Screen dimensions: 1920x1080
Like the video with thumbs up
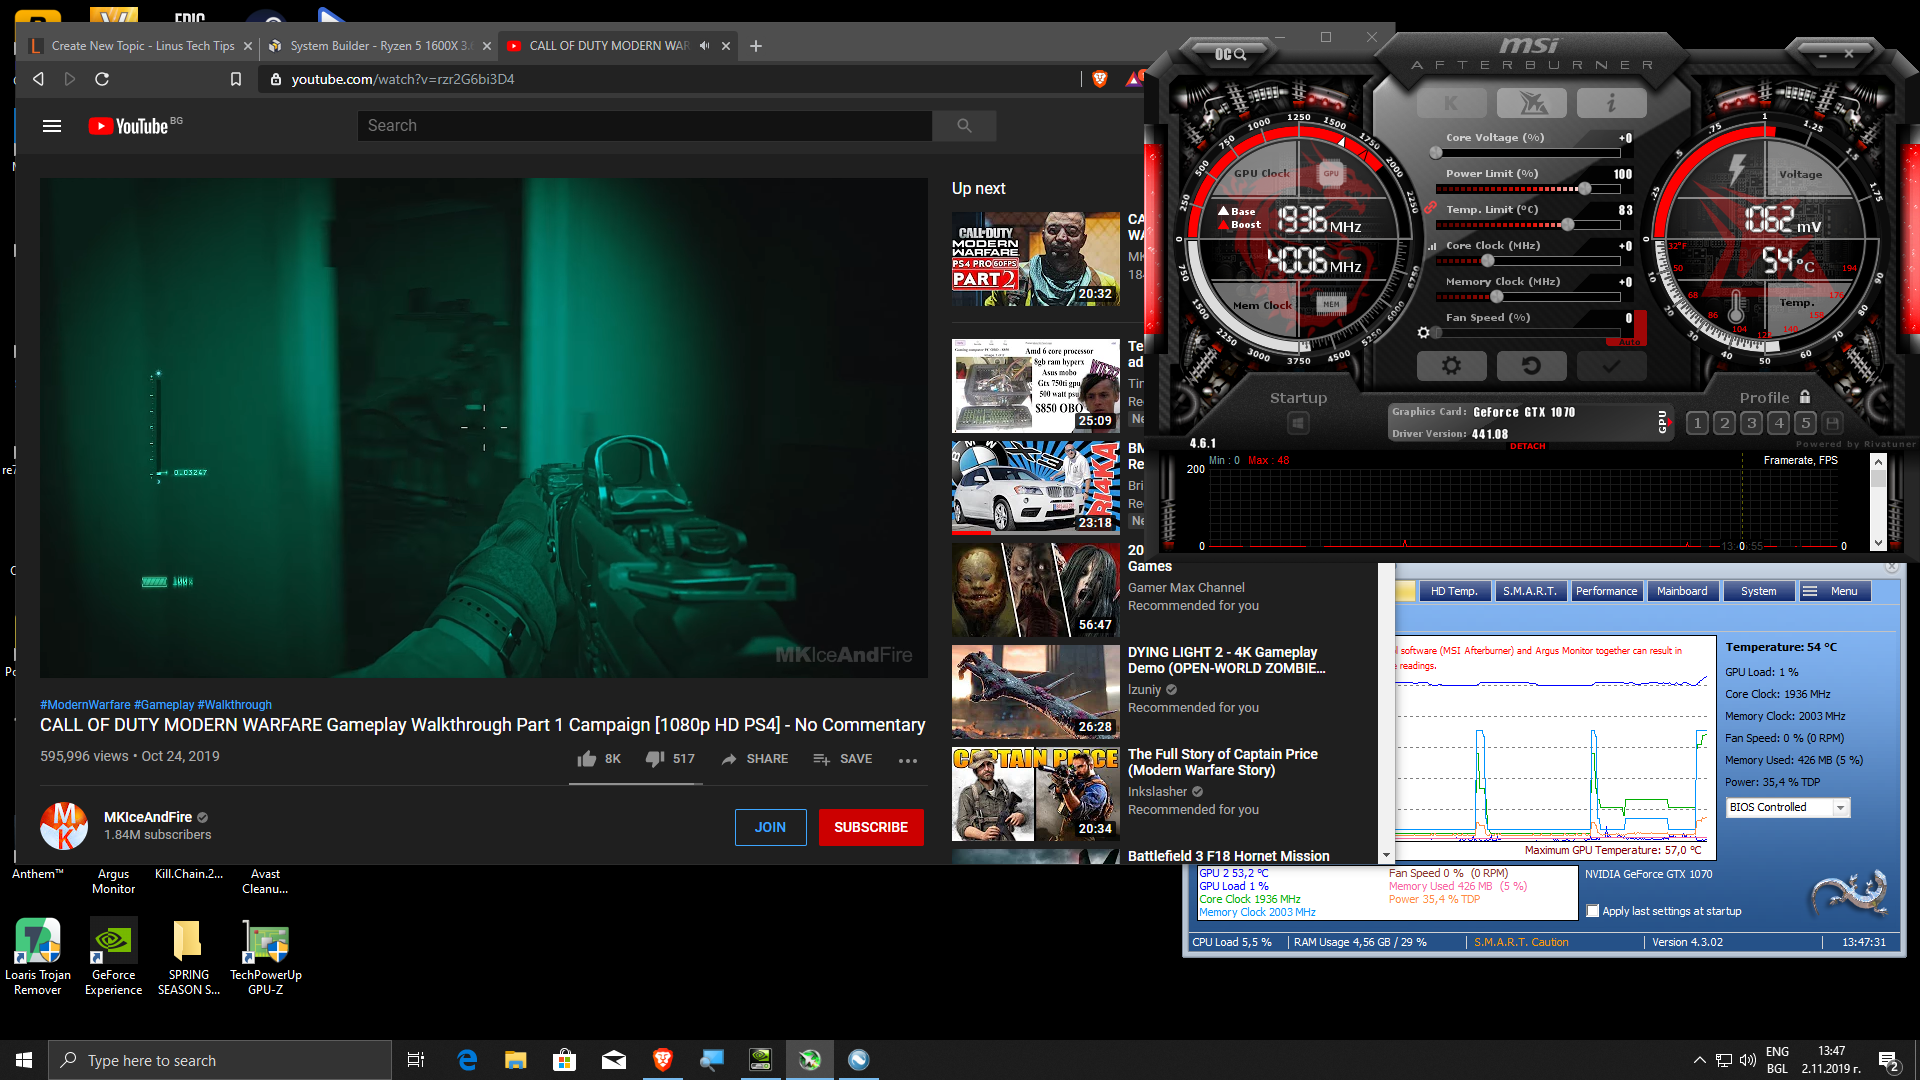coord(587,759)
